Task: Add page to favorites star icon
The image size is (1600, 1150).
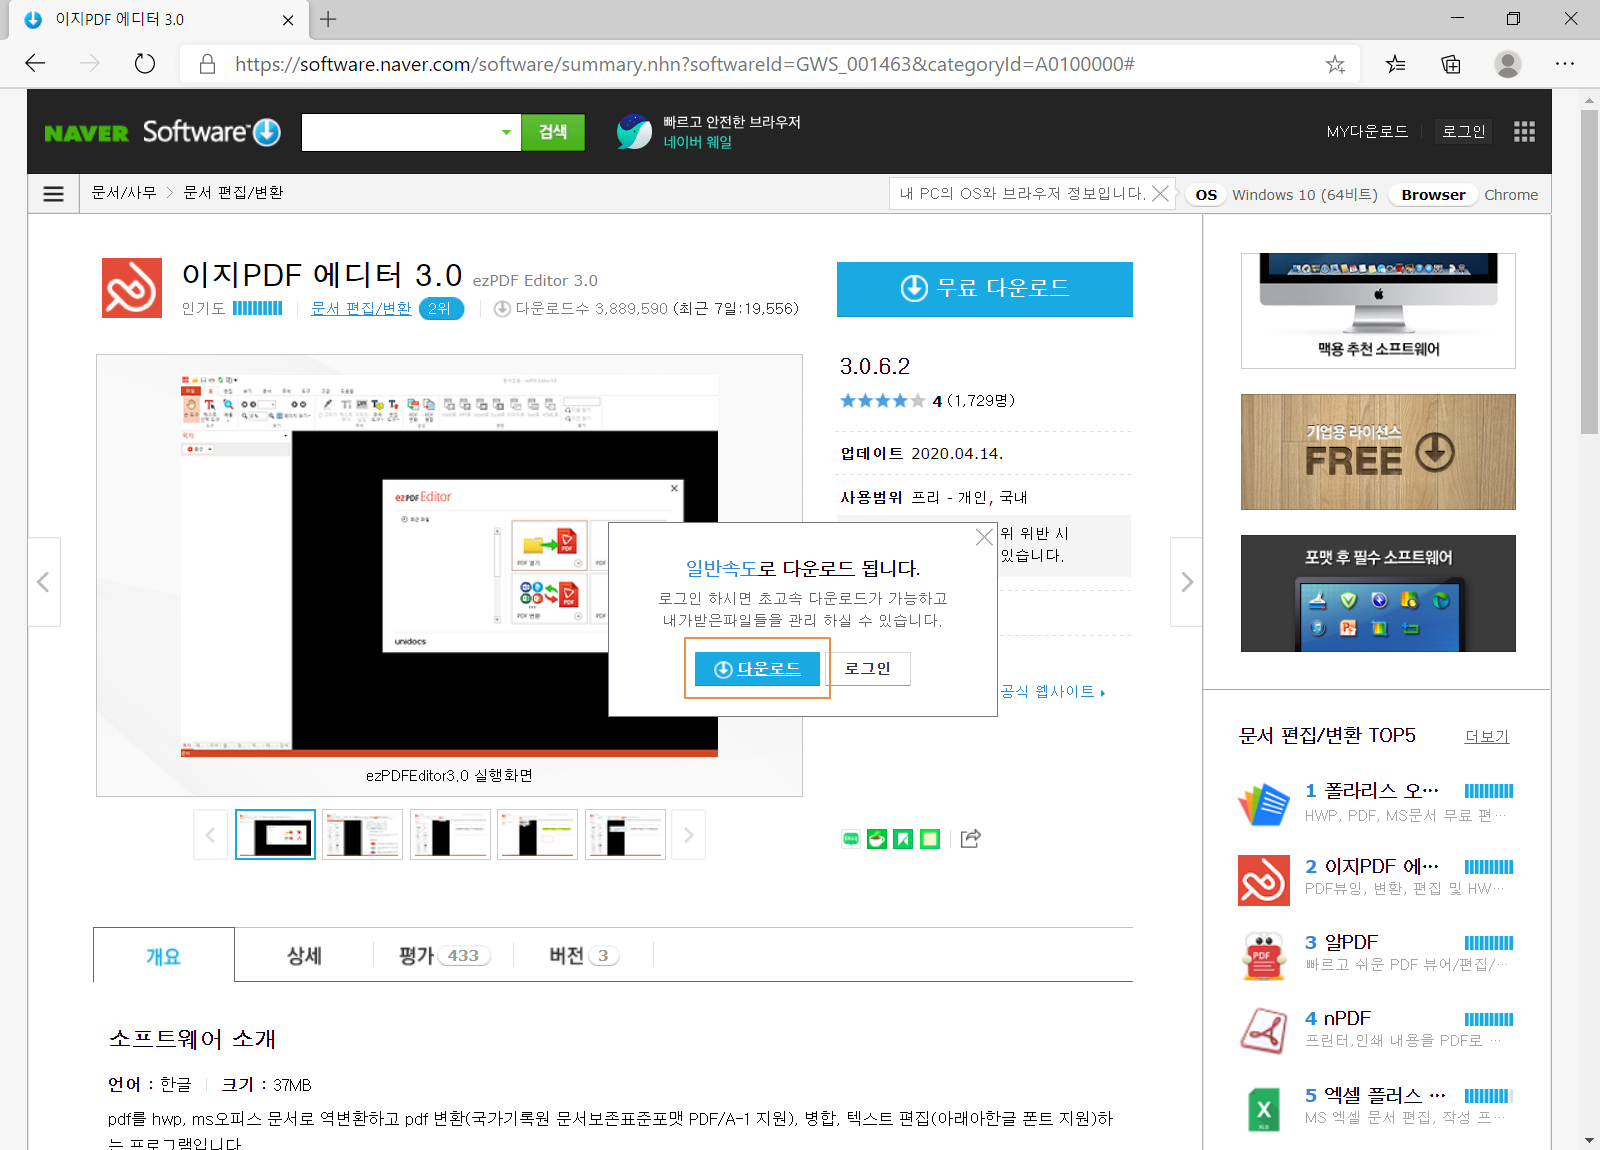Action: pos(1335,64)
